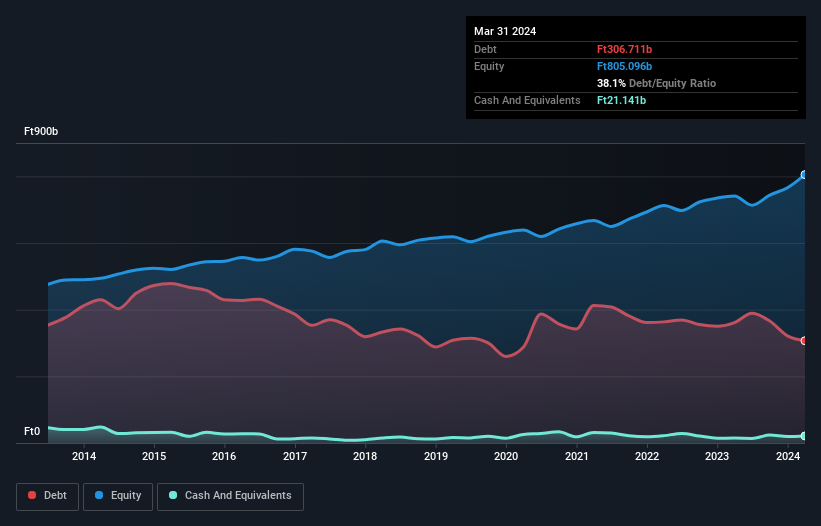Click the Ft805.096b equity value

[x=624, y=66]
